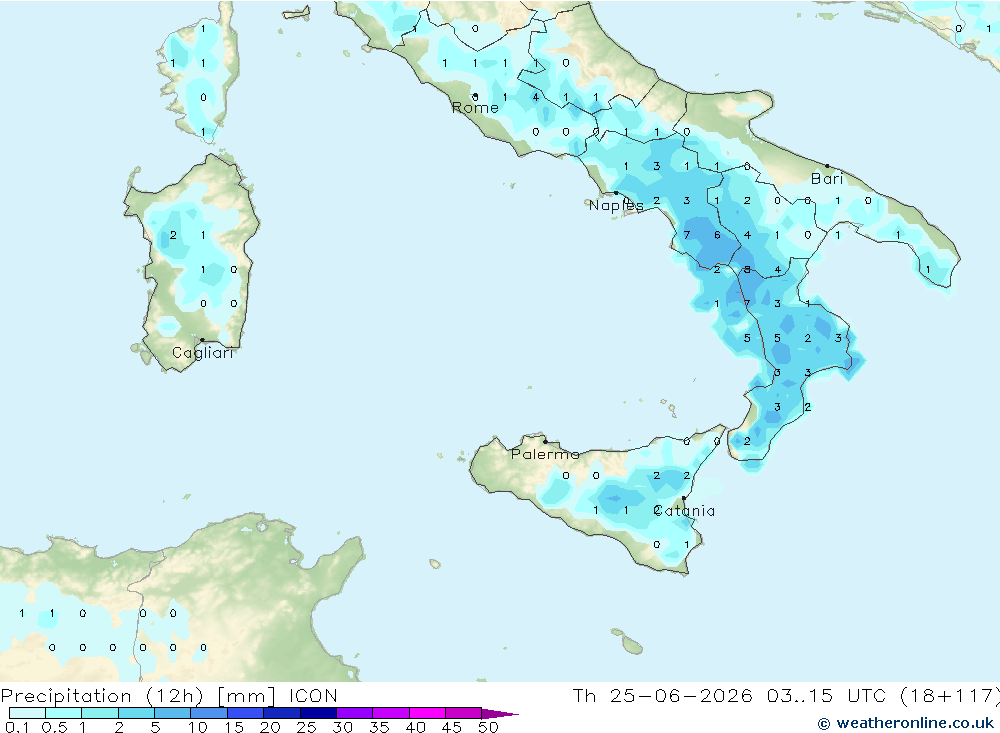This screenshot has height=733, width=1000.
Task: Click the legend label 50
Action: pyautogui.click(x=488, y=727)
